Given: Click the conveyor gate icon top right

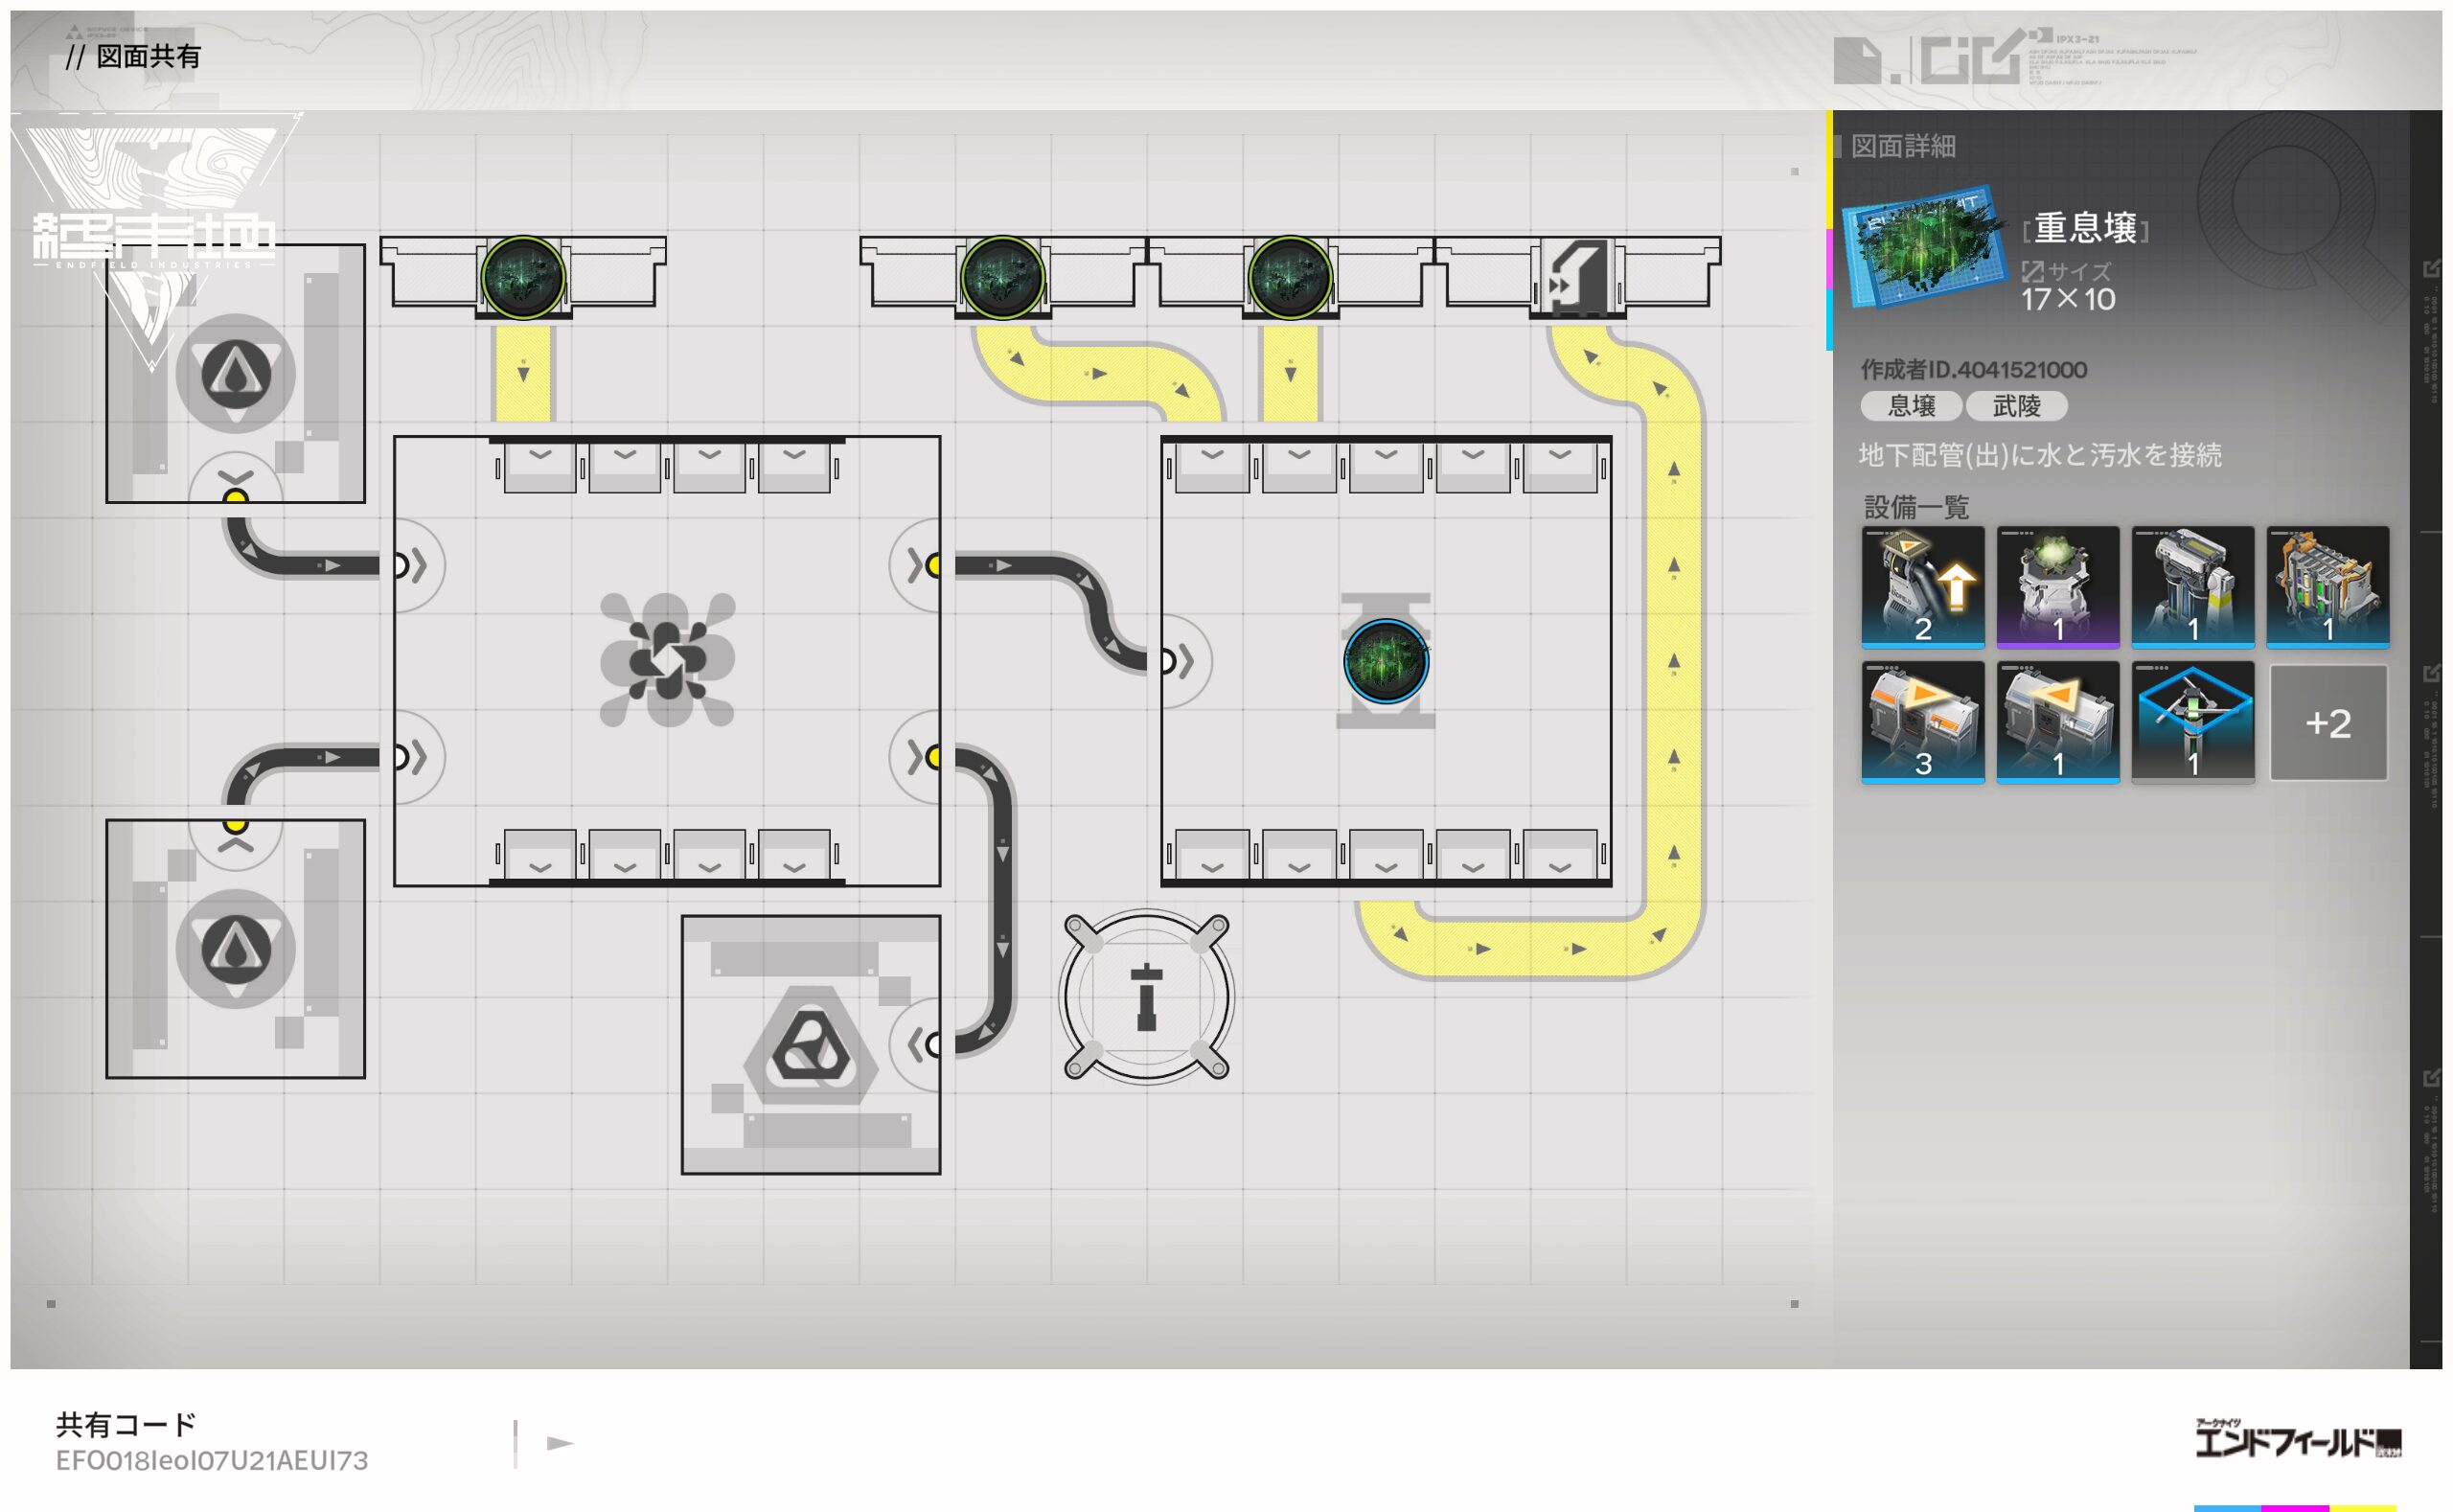Looking at the screenshot, I should 1576,277.
